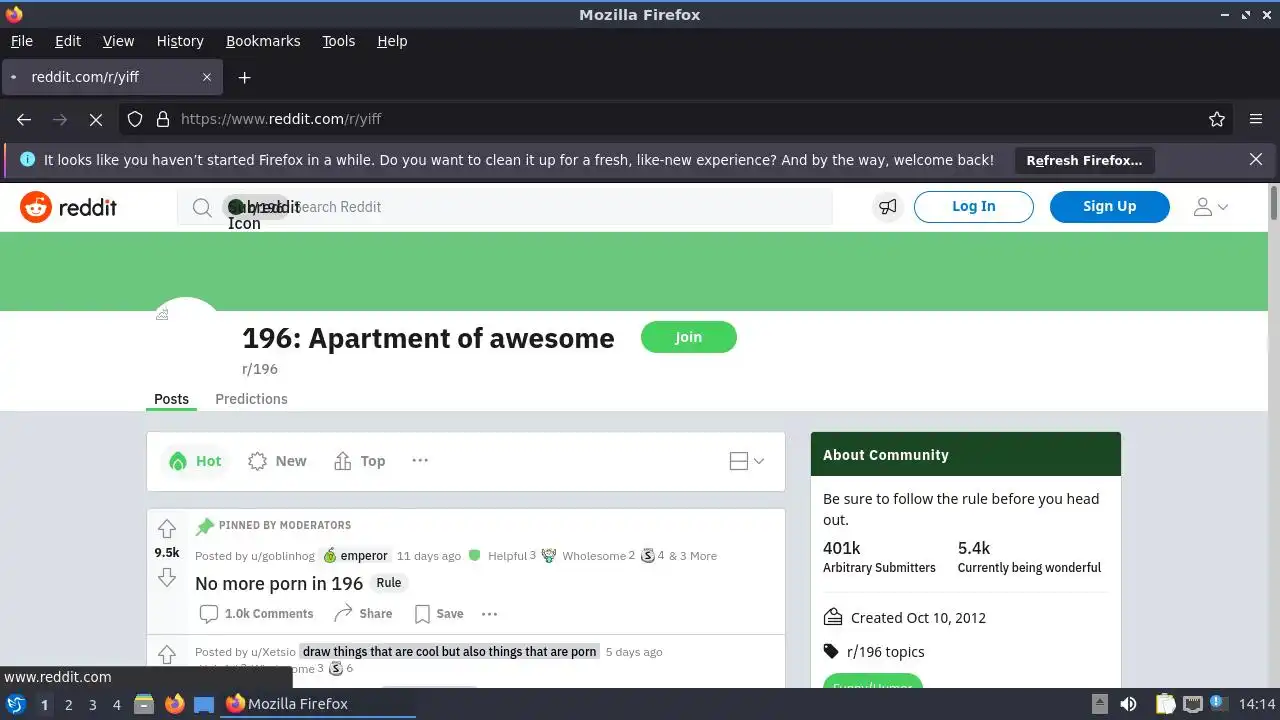This screenshot has height=720, width=1280.
Task: Upvote the pinned 'No more porn in 196' post
Action: 167,528
